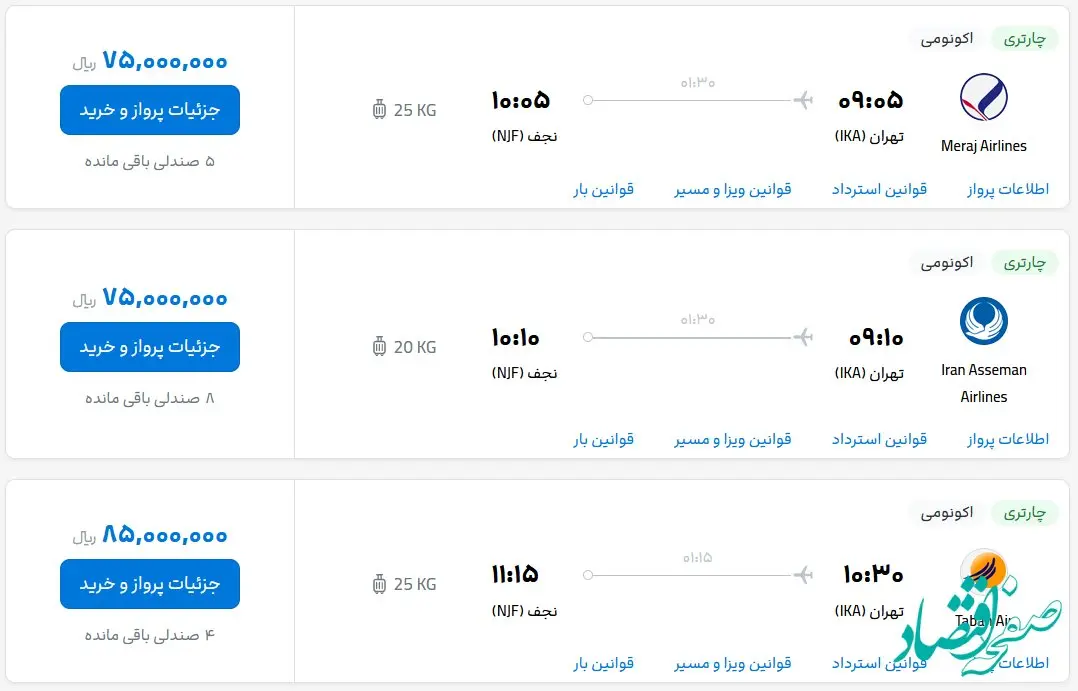Open قوانین ویزا و مسیر on the Asseman flight
Viewport: 1078px width, 691px height.
point(734,438)
